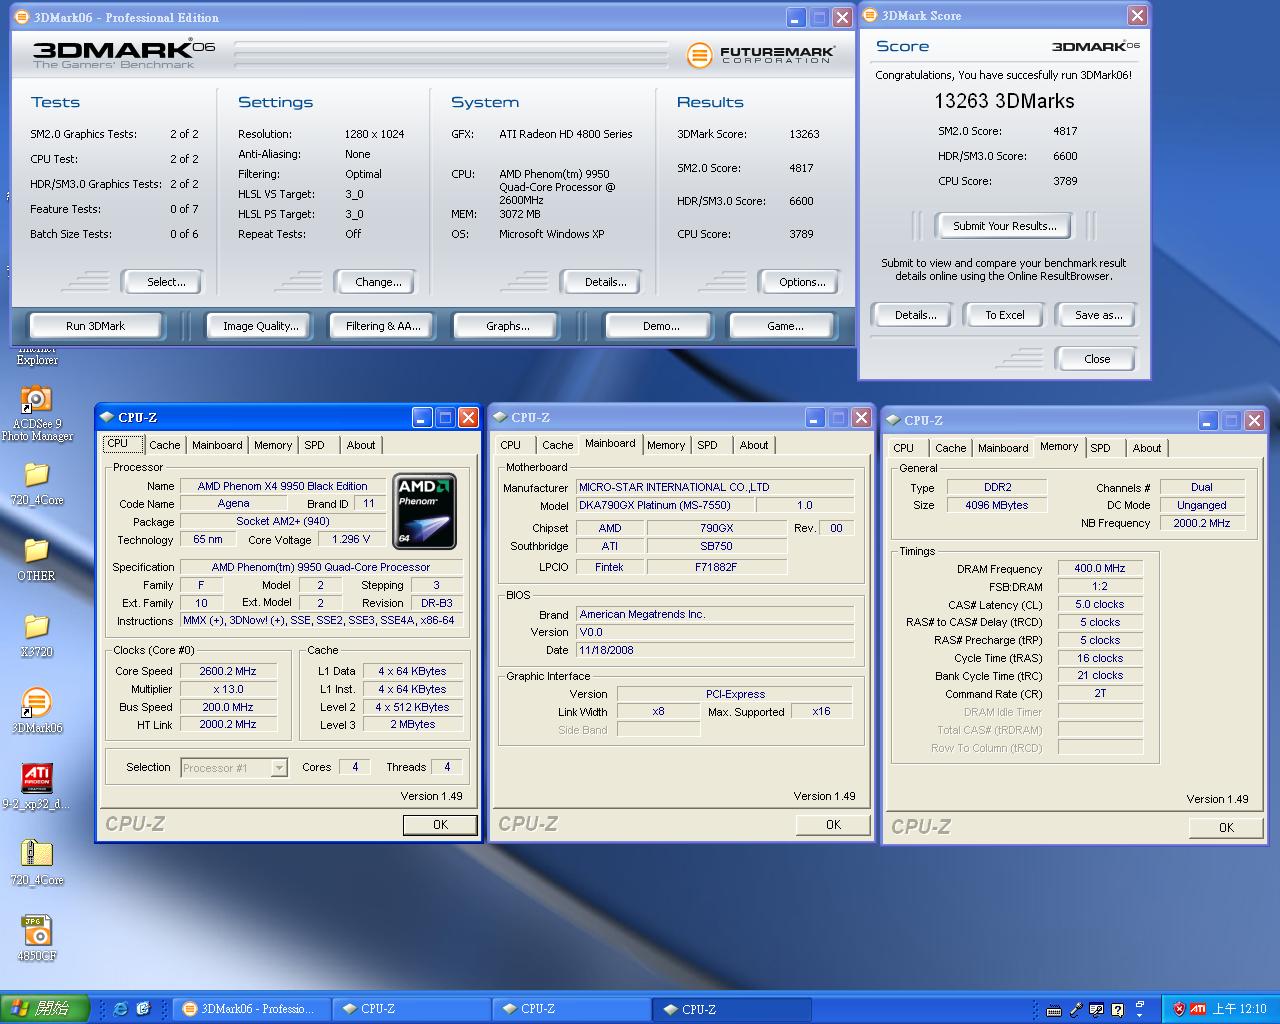The image size is (1280, 1024).
Task: Click the AMD Phenom logo in CPU-Z
Action: tap(425, 511)
